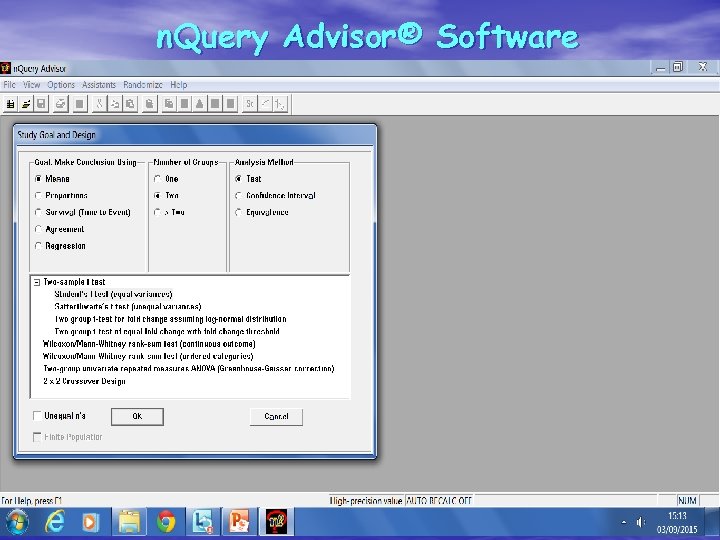720x540 pixels.
Task: Click the Open file toolbar icon
Action: pos(26,104)
